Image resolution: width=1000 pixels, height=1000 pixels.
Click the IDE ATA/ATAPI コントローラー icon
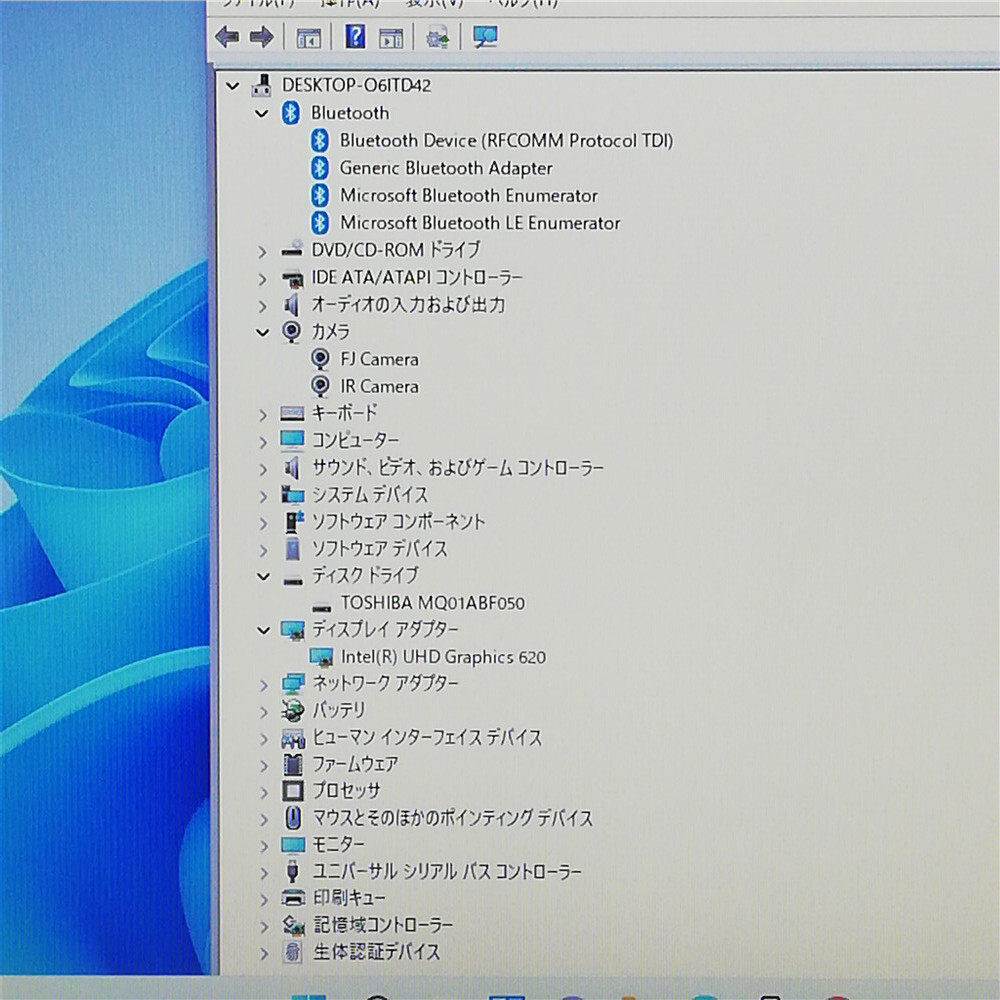point(292,277)
